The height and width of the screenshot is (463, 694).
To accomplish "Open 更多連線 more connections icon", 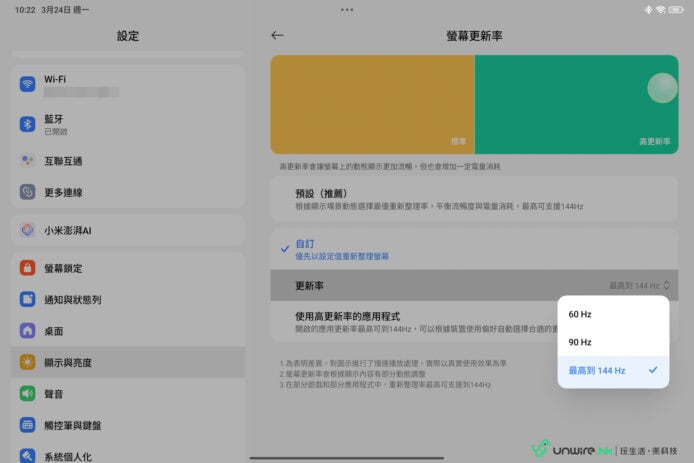I will coord(28,192).
